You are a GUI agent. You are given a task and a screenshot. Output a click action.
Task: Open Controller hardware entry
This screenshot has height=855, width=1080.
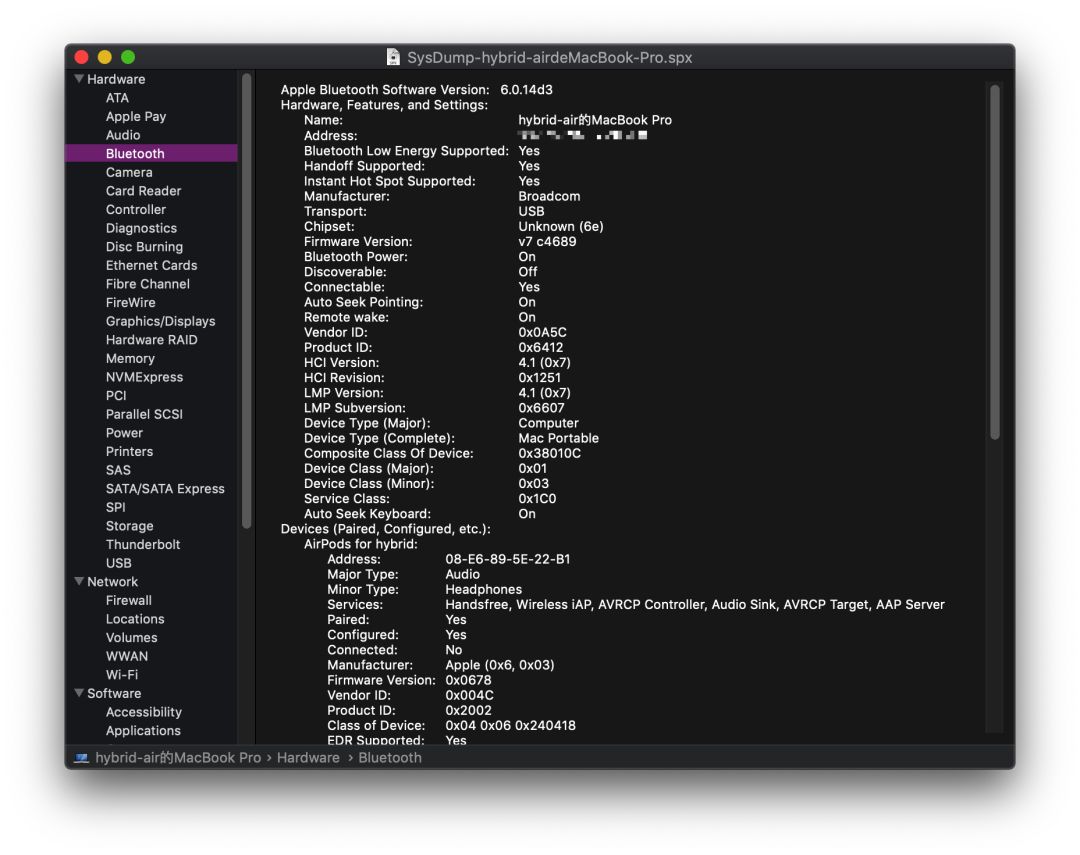coord(136,209)
